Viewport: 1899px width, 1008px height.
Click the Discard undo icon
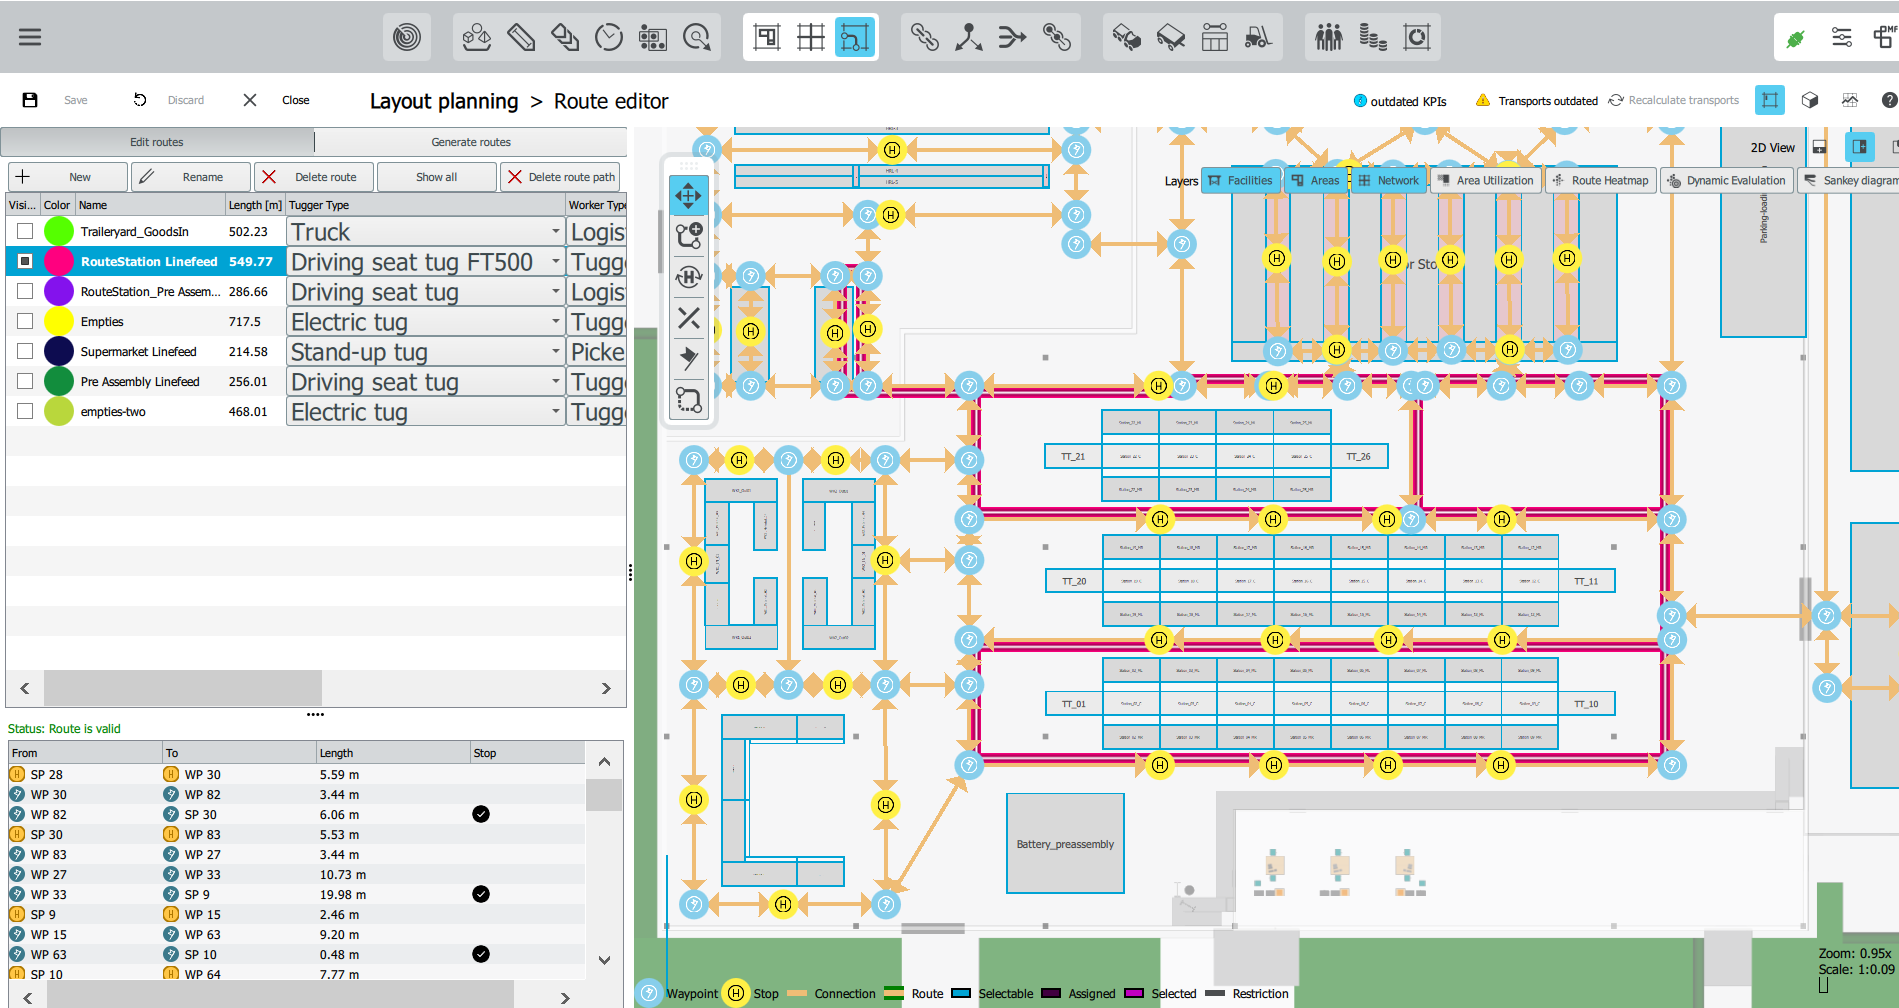(x=140, y=100)
